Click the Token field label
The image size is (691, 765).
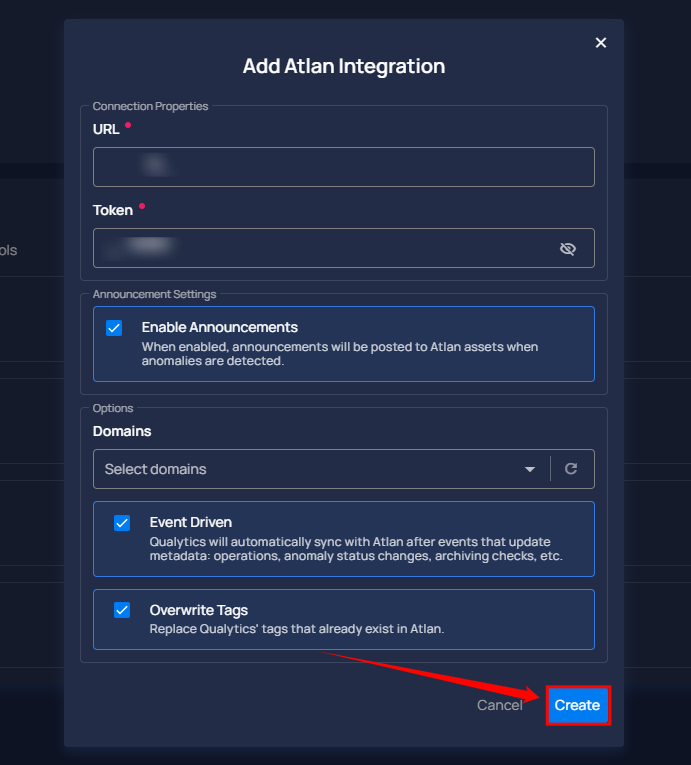coord(113,210)
